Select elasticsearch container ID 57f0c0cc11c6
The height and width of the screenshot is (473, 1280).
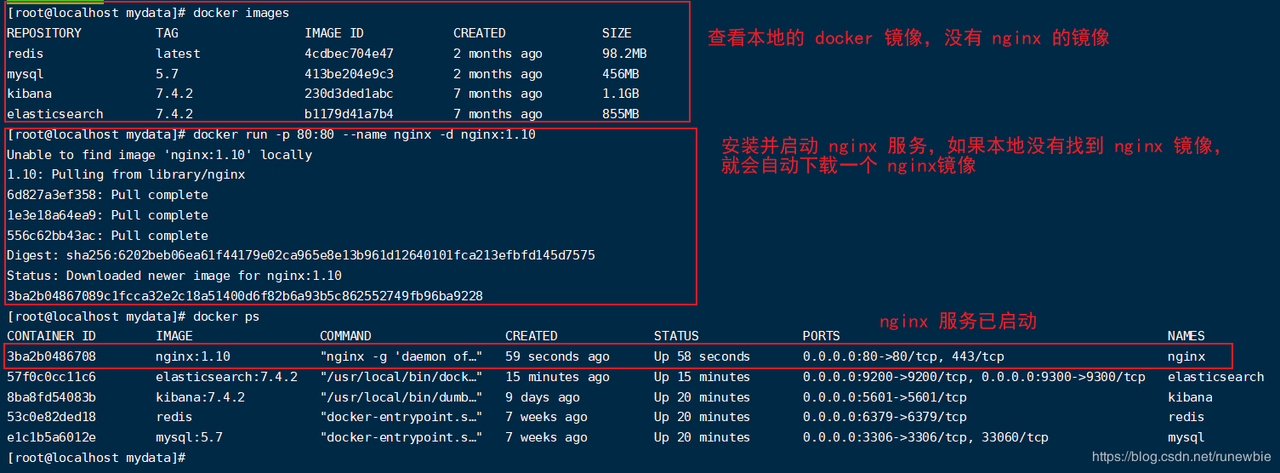point(51,377)
